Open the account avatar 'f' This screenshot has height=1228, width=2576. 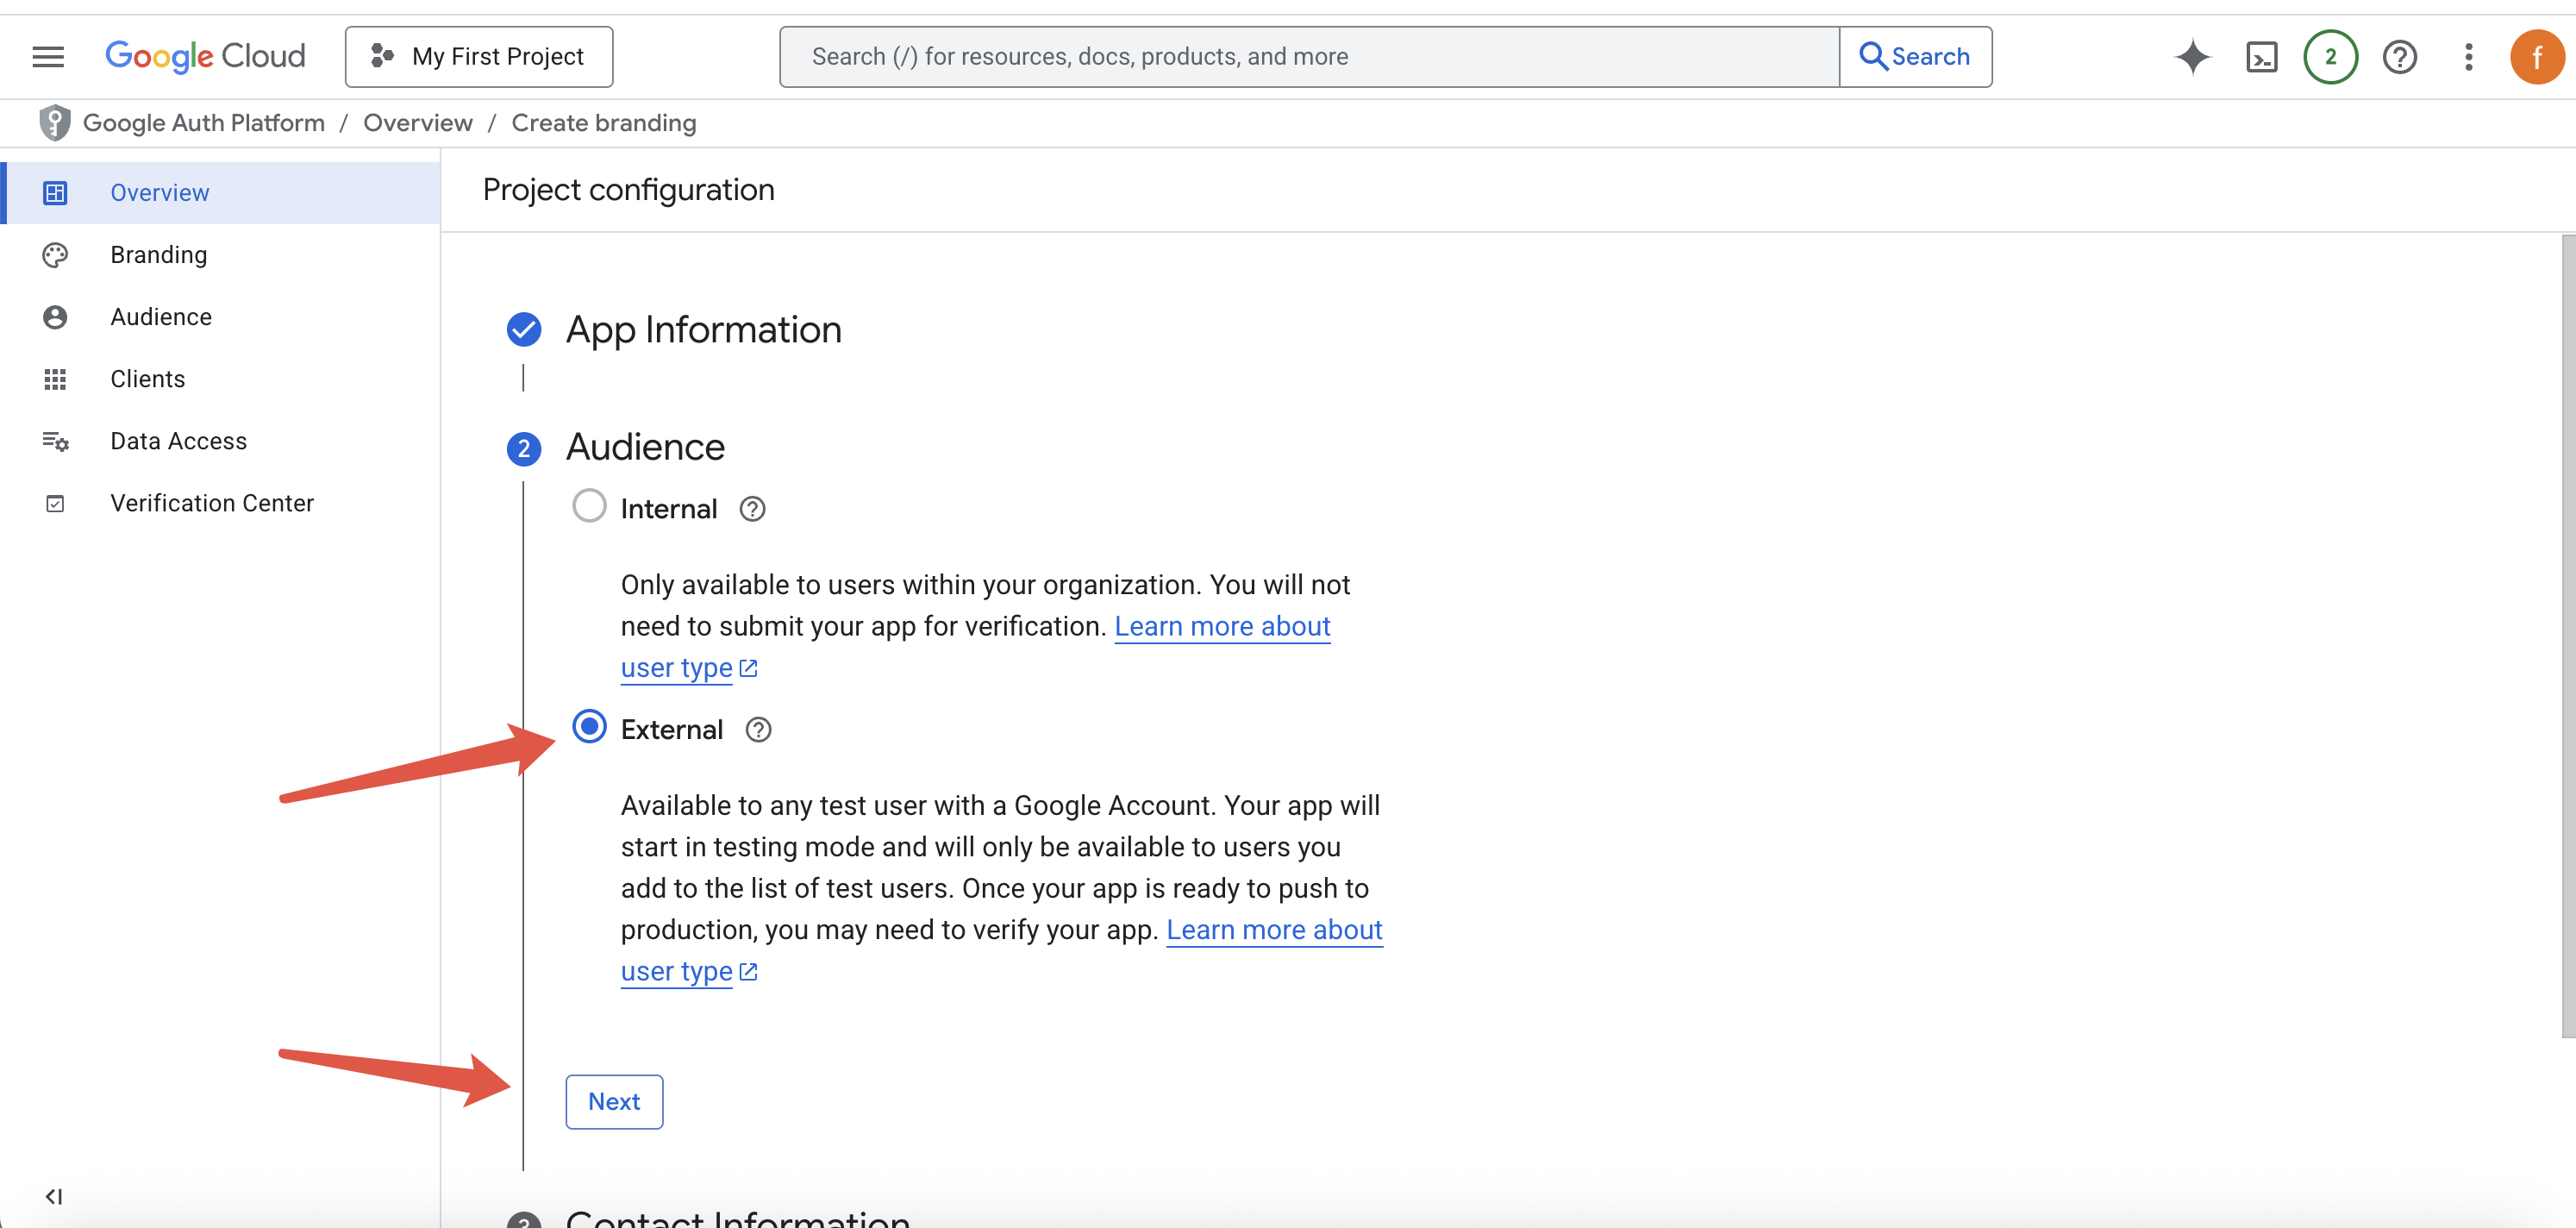point(2537,57)
